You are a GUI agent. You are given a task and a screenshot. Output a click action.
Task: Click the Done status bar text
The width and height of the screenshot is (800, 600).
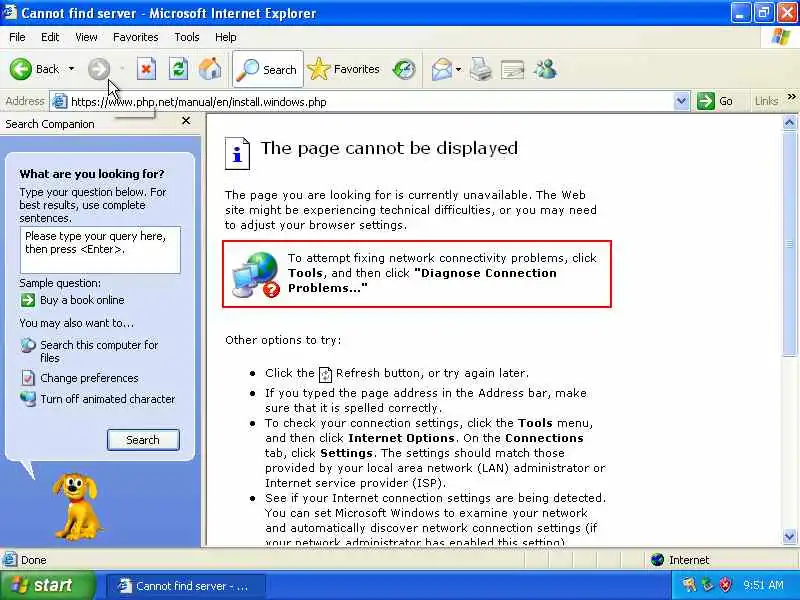[x=34, y=560]
